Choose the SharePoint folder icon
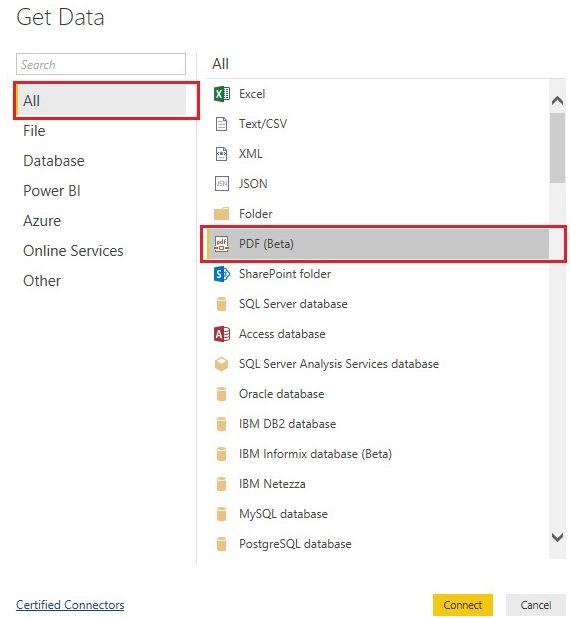The height and width of the screenshot is (618, 570). point(222,274)
